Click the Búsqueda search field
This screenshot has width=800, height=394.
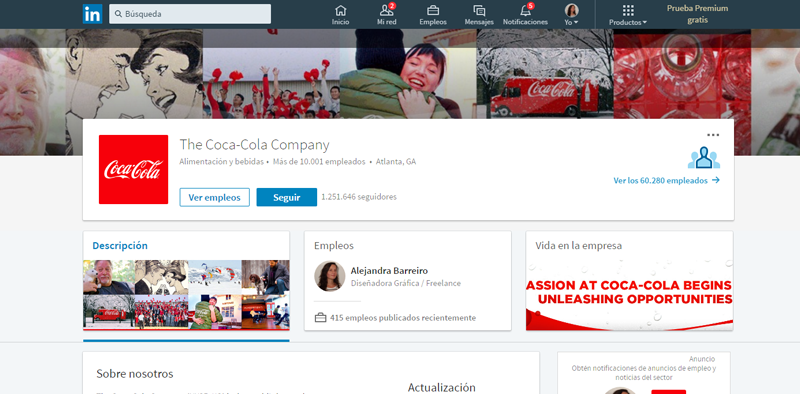pos(190,14)
